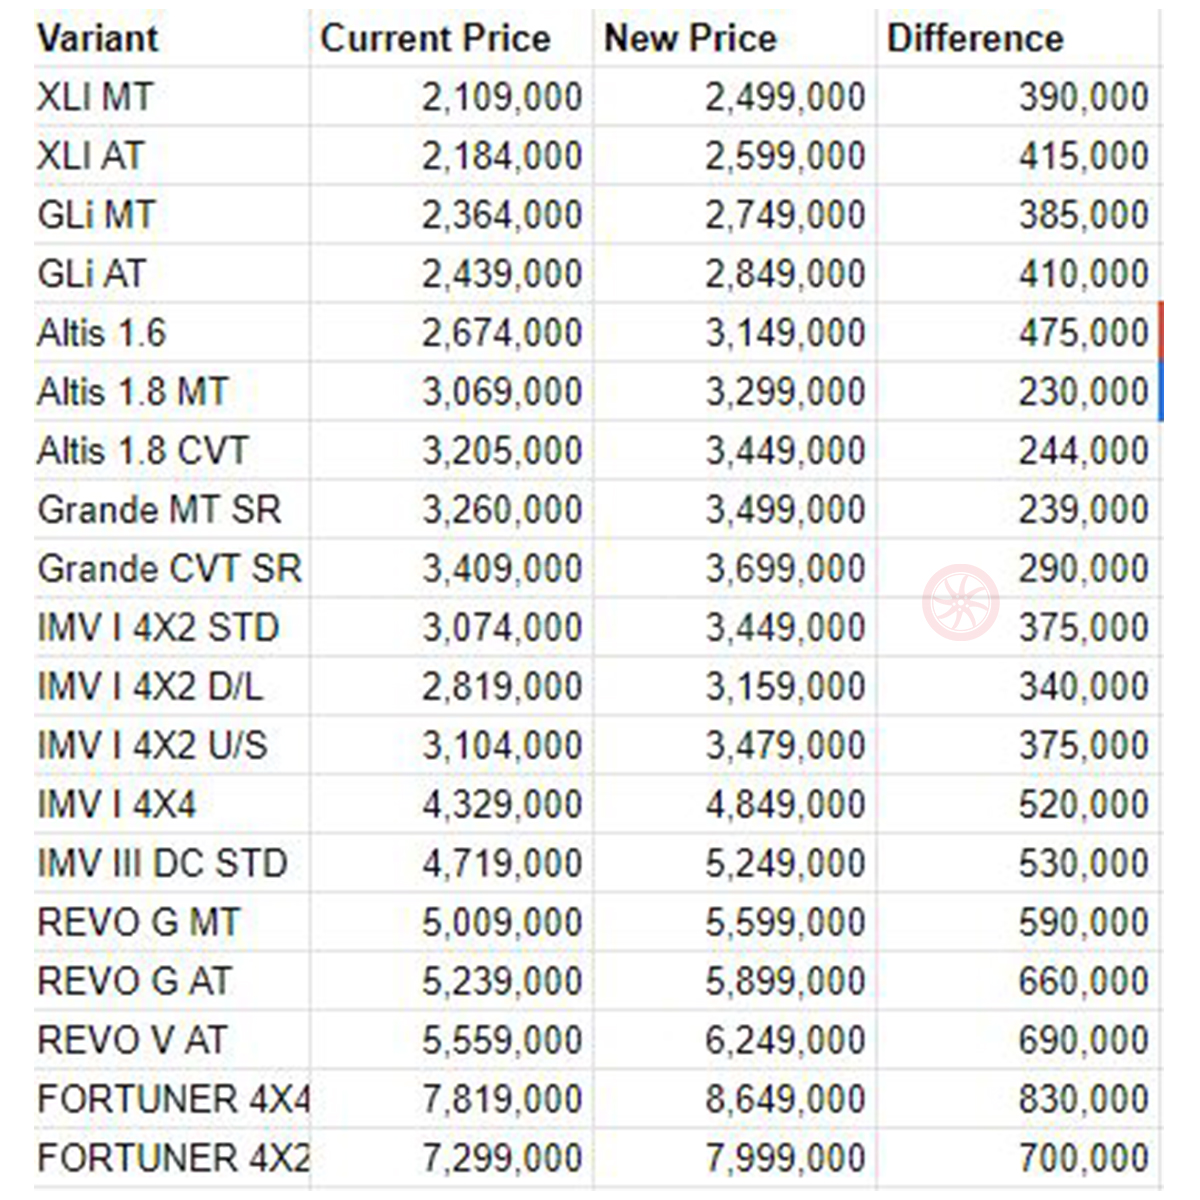The width and height of the screenshot is (1200, 1200).
Task: Click IMV III DC STD variant cell
Action: tap(172, 864)
